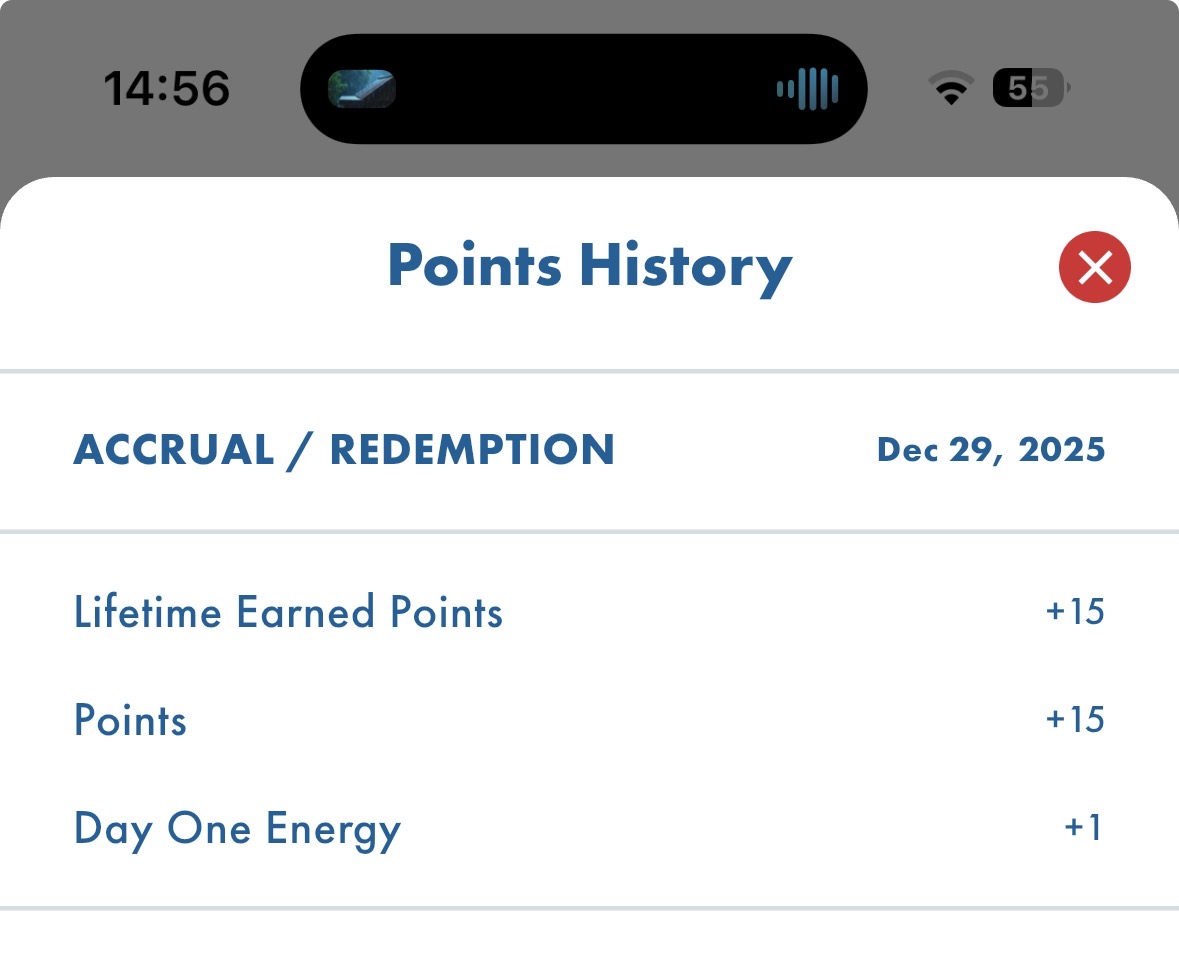
Task: Close Points History with the red X
Action: point(1094,267)
